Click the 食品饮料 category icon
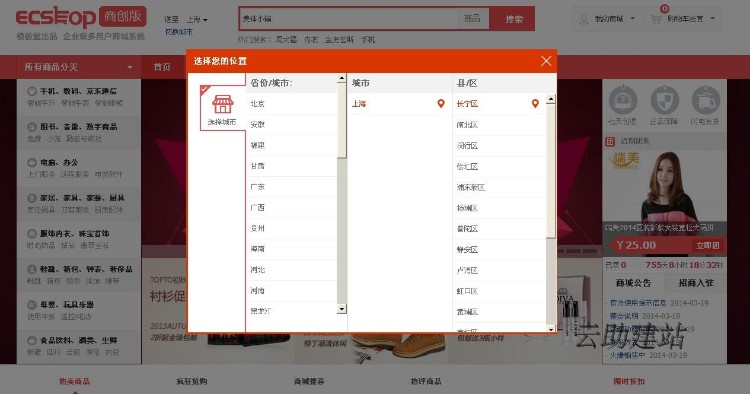The height and width of the screenshot is (394, 750). click(32, 340)
